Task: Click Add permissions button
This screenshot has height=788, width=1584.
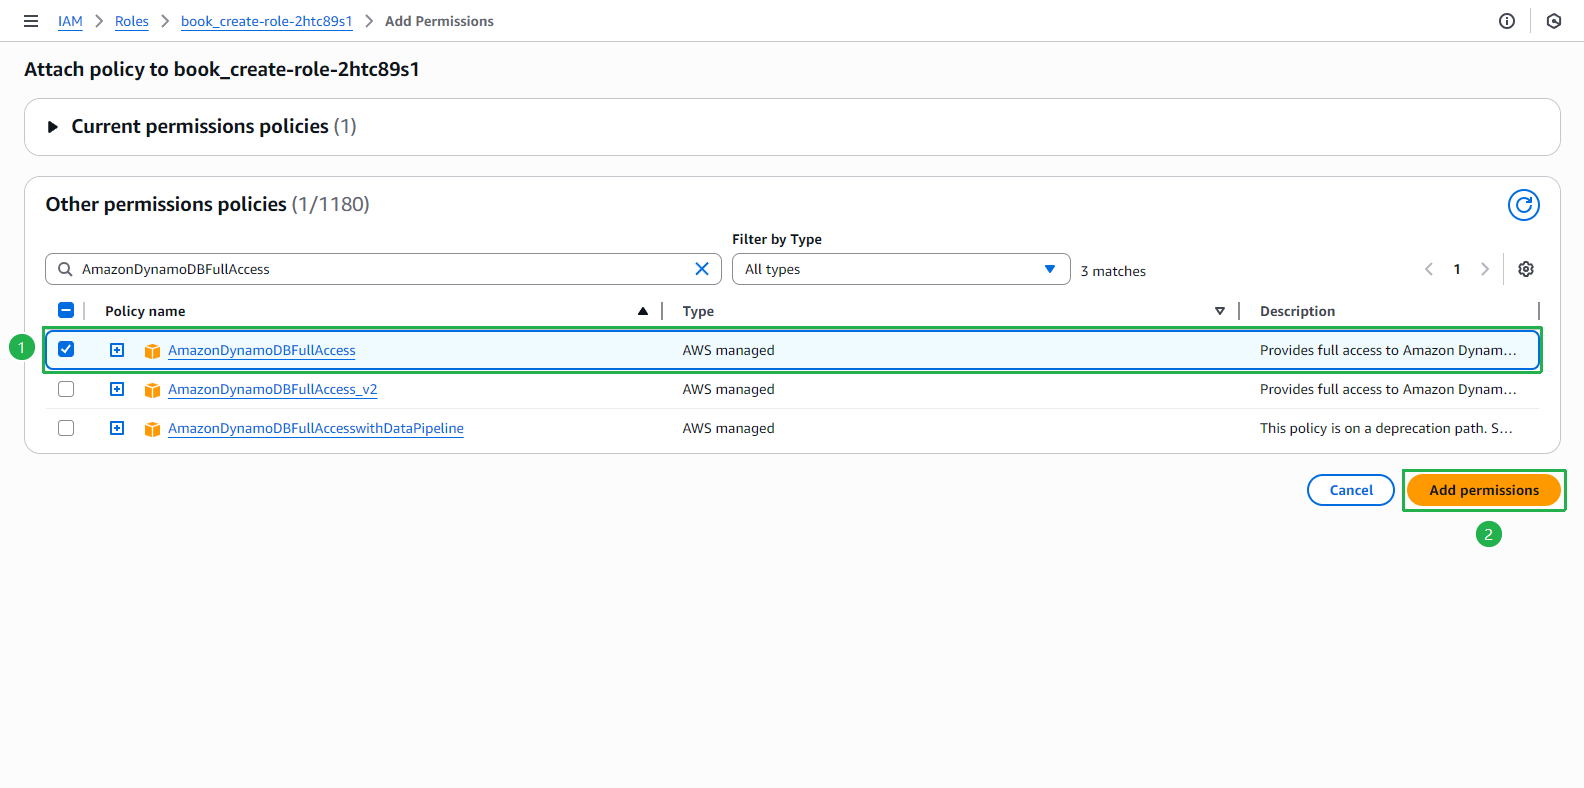Action: [1484, 490]
